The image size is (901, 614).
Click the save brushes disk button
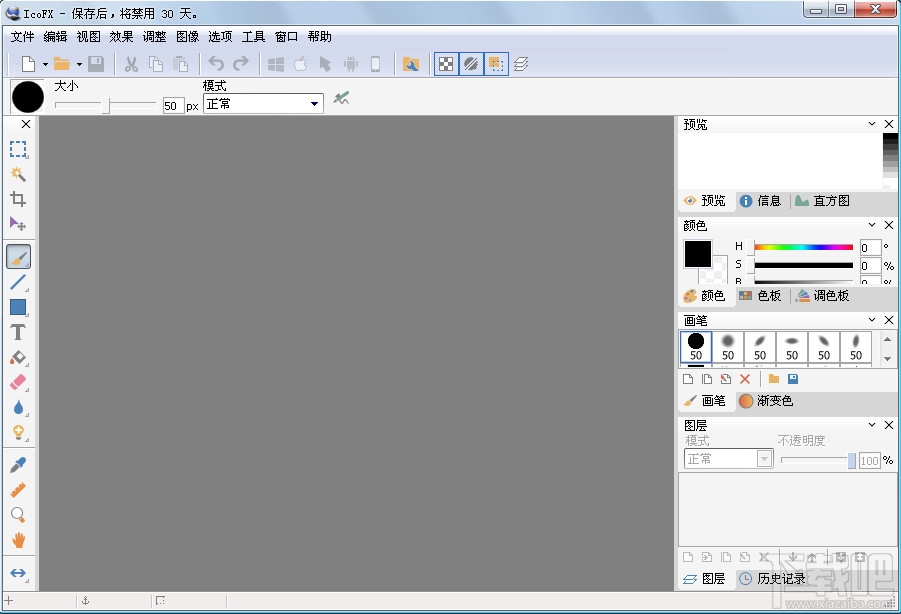793,379
